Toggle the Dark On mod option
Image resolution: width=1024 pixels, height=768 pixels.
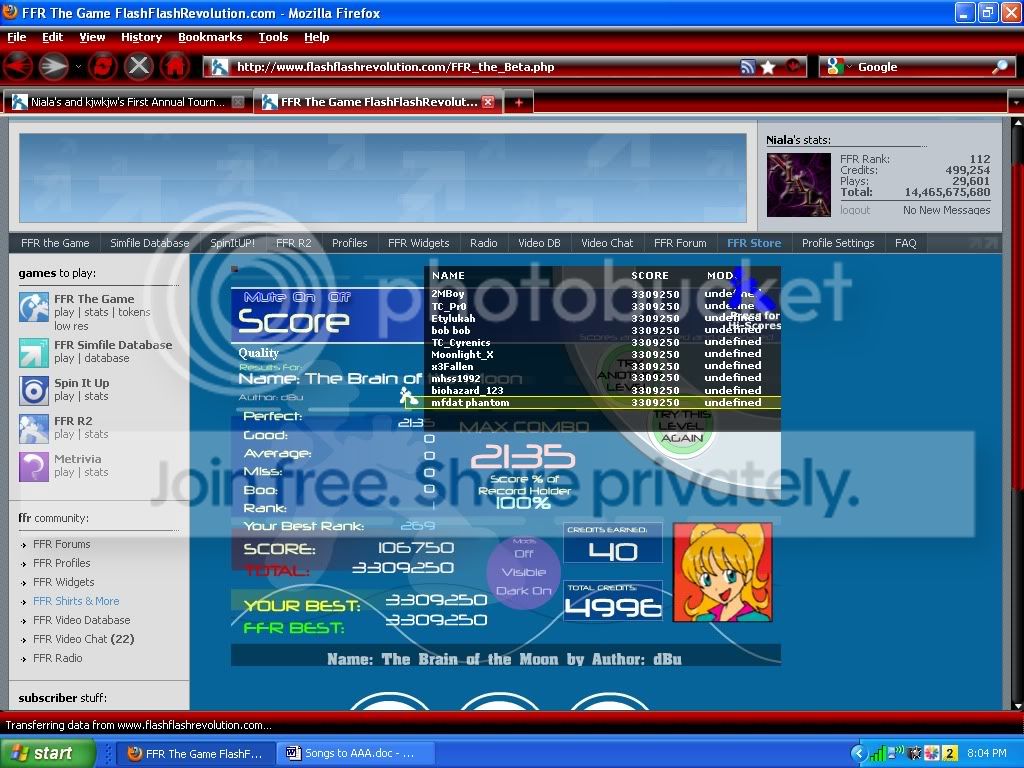click(524, 591)
